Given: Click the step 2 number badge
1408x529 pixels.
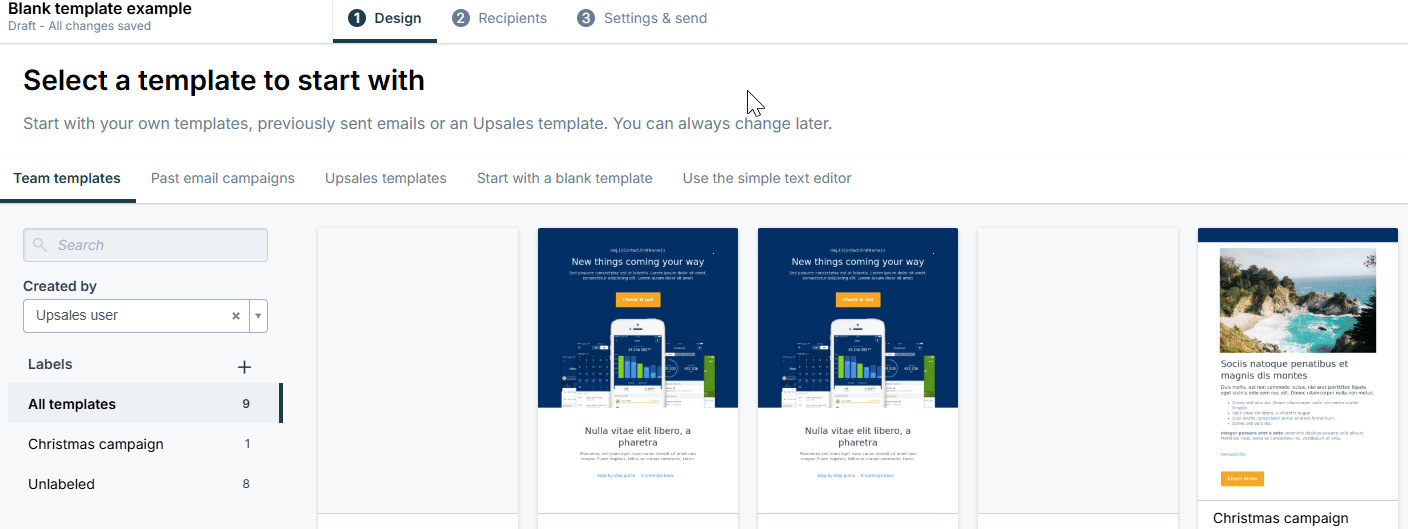Looking at the screenshot, I should point(461,18).
